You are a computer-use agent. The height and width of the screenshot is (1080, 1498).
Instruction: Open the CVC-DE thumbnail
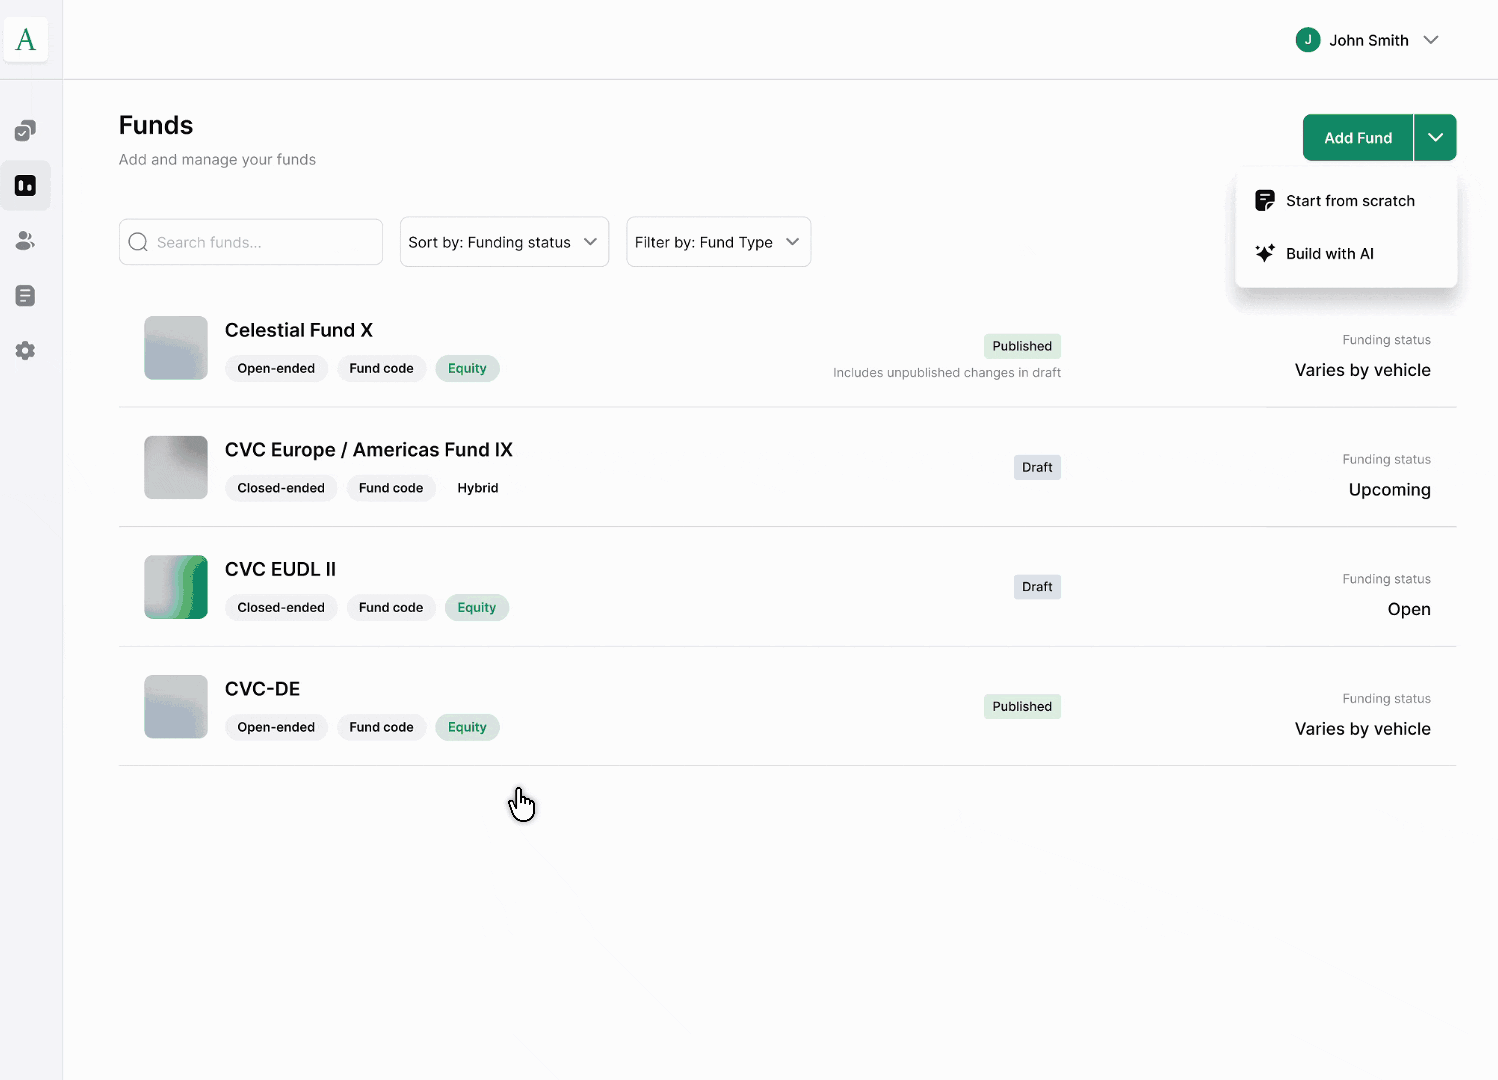(176, 707)
